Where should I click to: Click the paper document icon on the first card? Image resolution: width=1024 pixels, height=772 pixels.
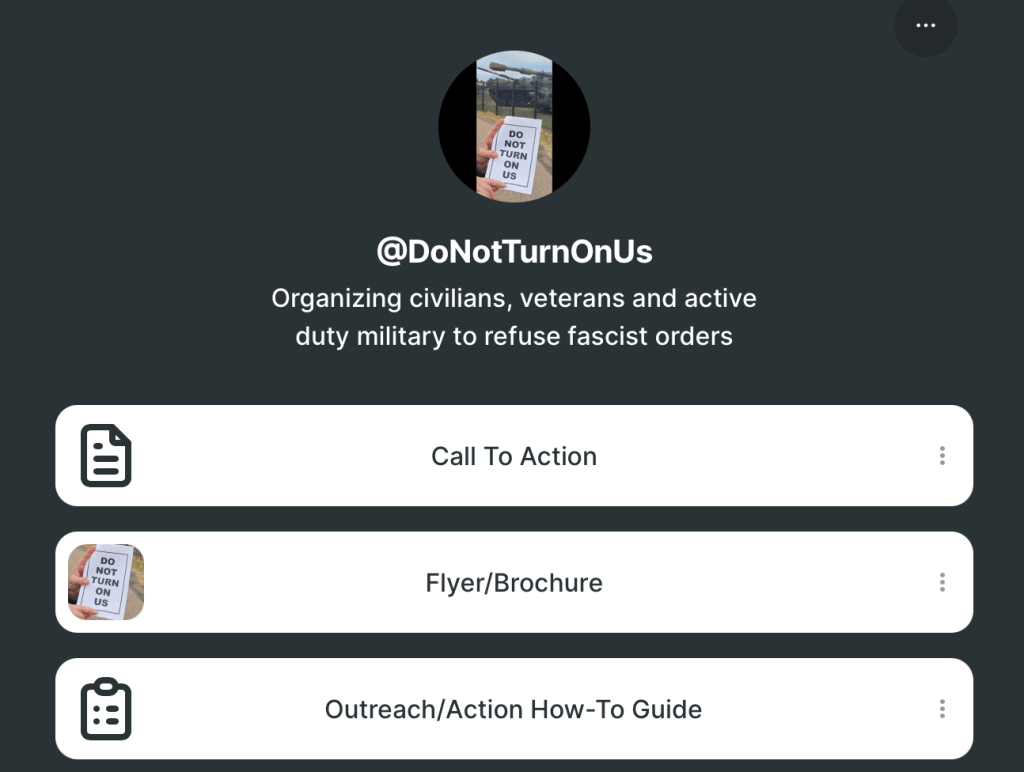(x=105, y=455)
